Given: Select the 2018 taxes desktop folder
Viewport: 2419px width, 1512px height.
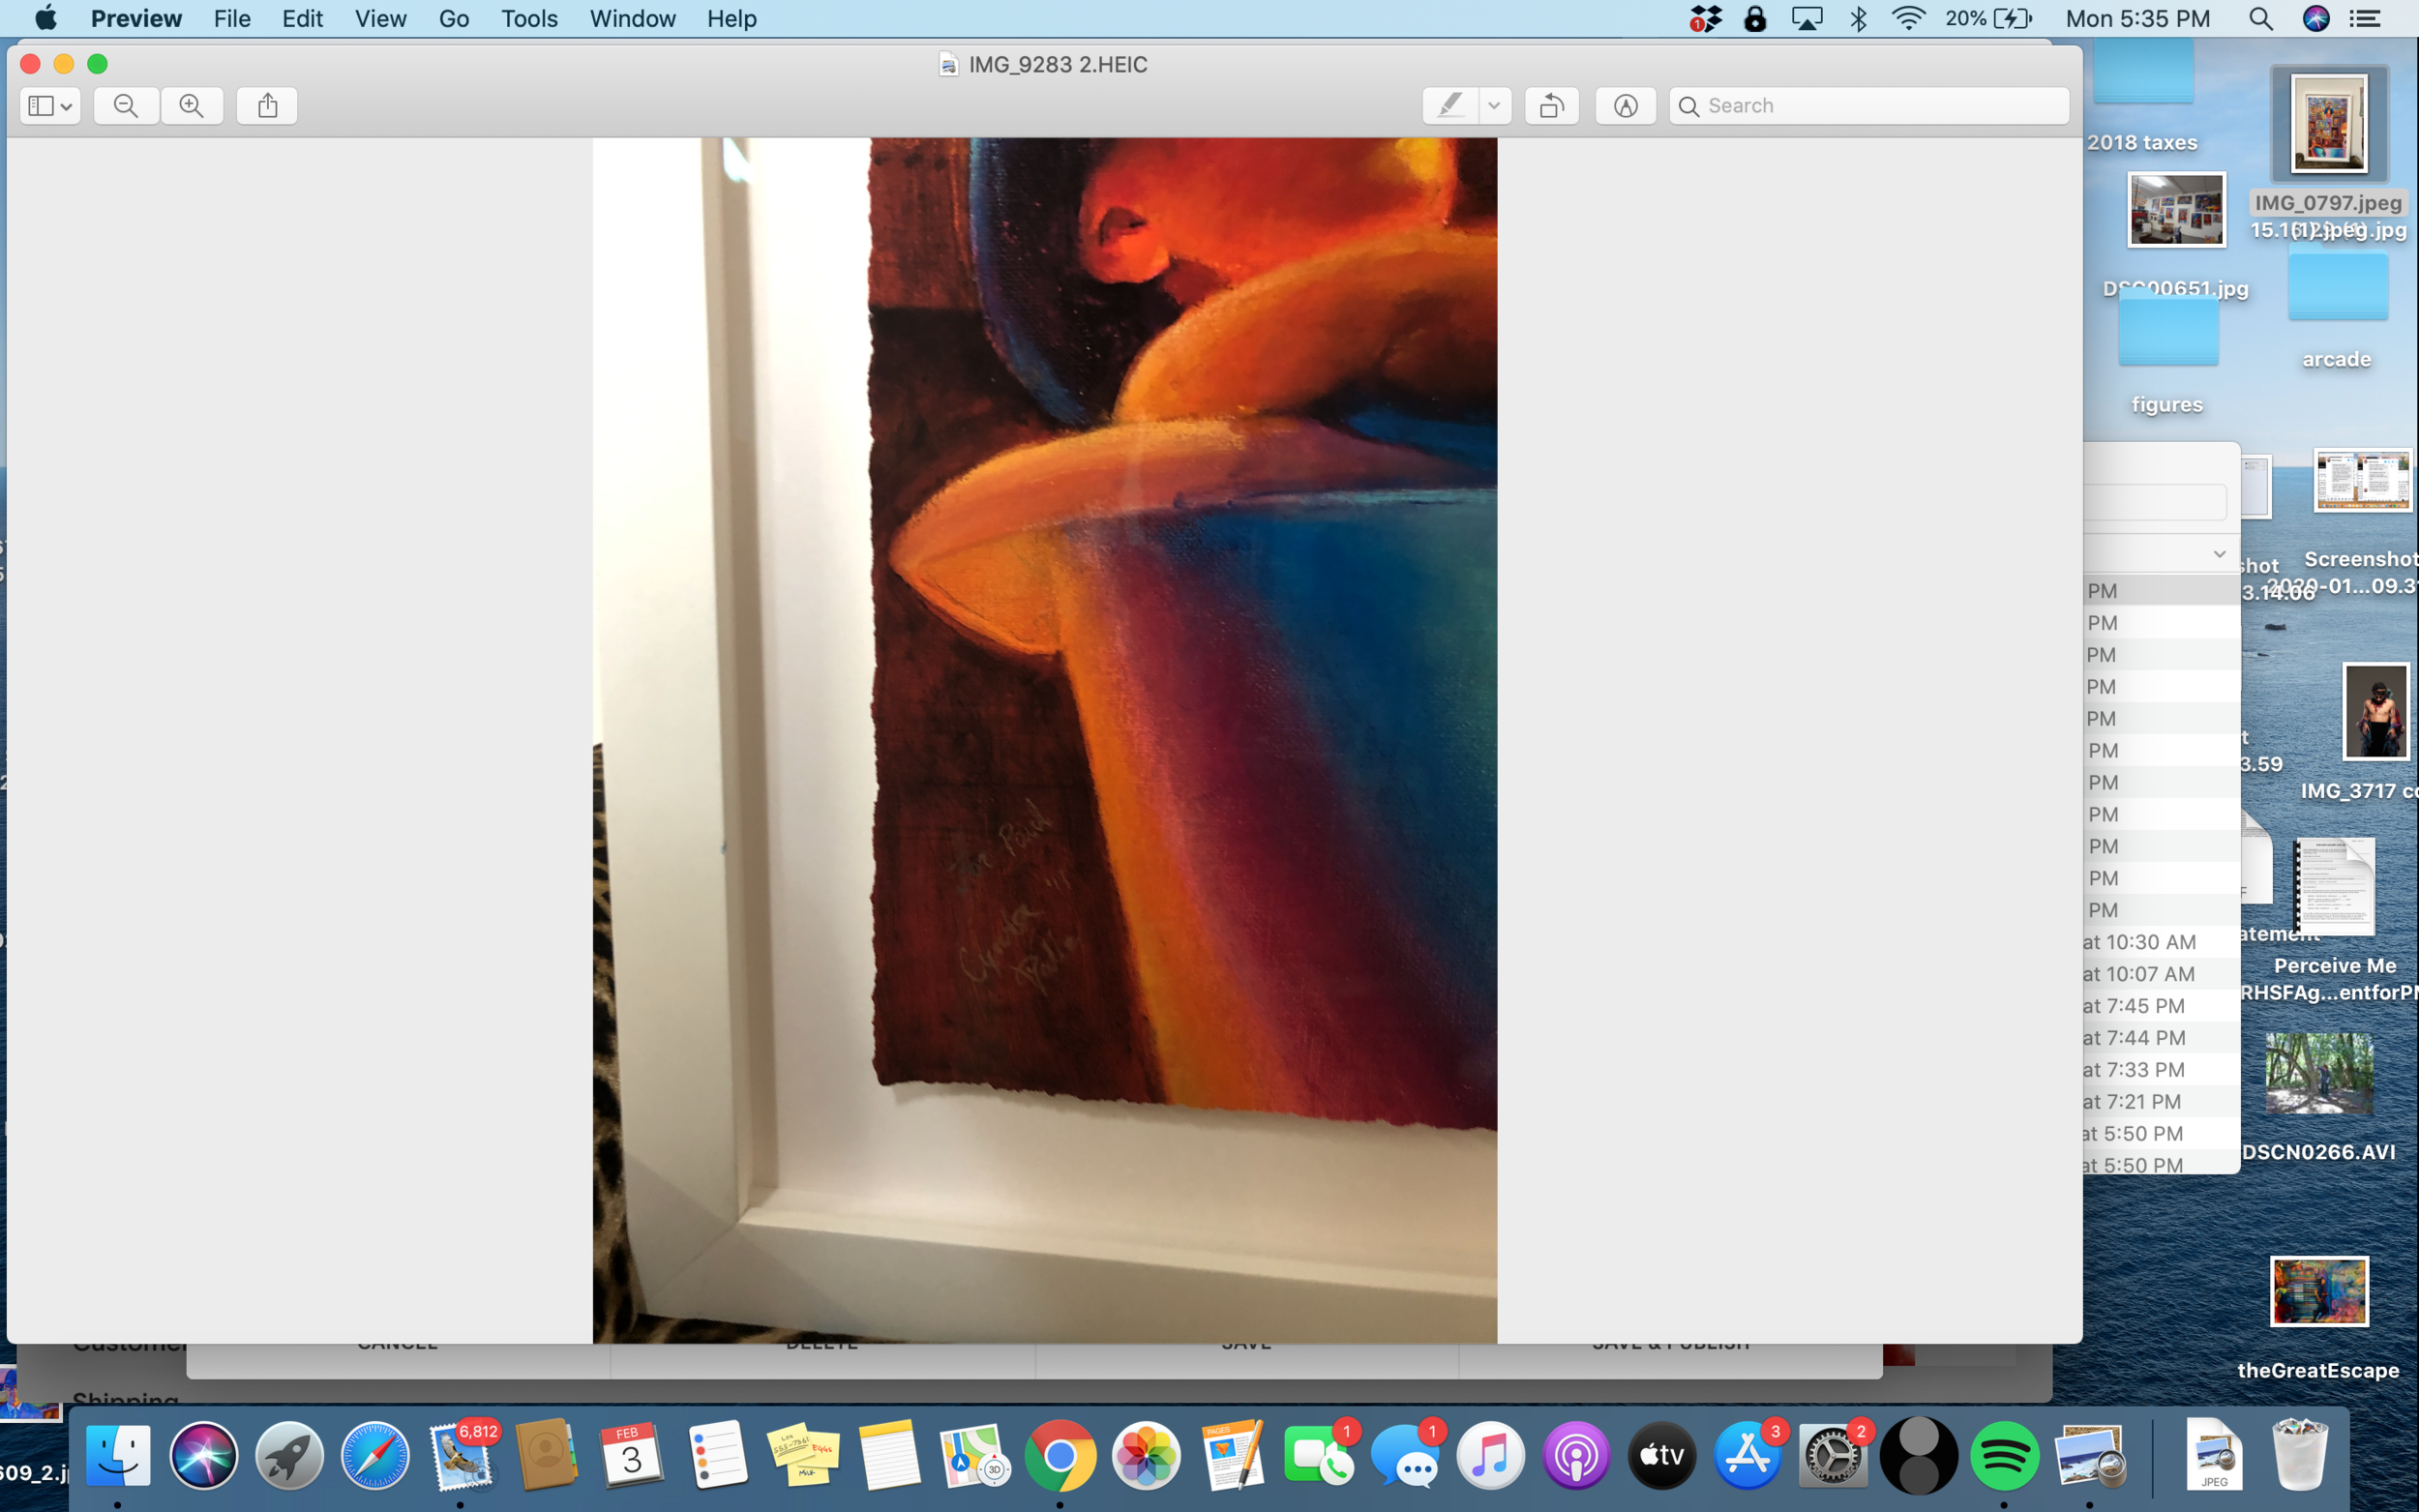Looking at the screenshot, I should [2143, 97].
